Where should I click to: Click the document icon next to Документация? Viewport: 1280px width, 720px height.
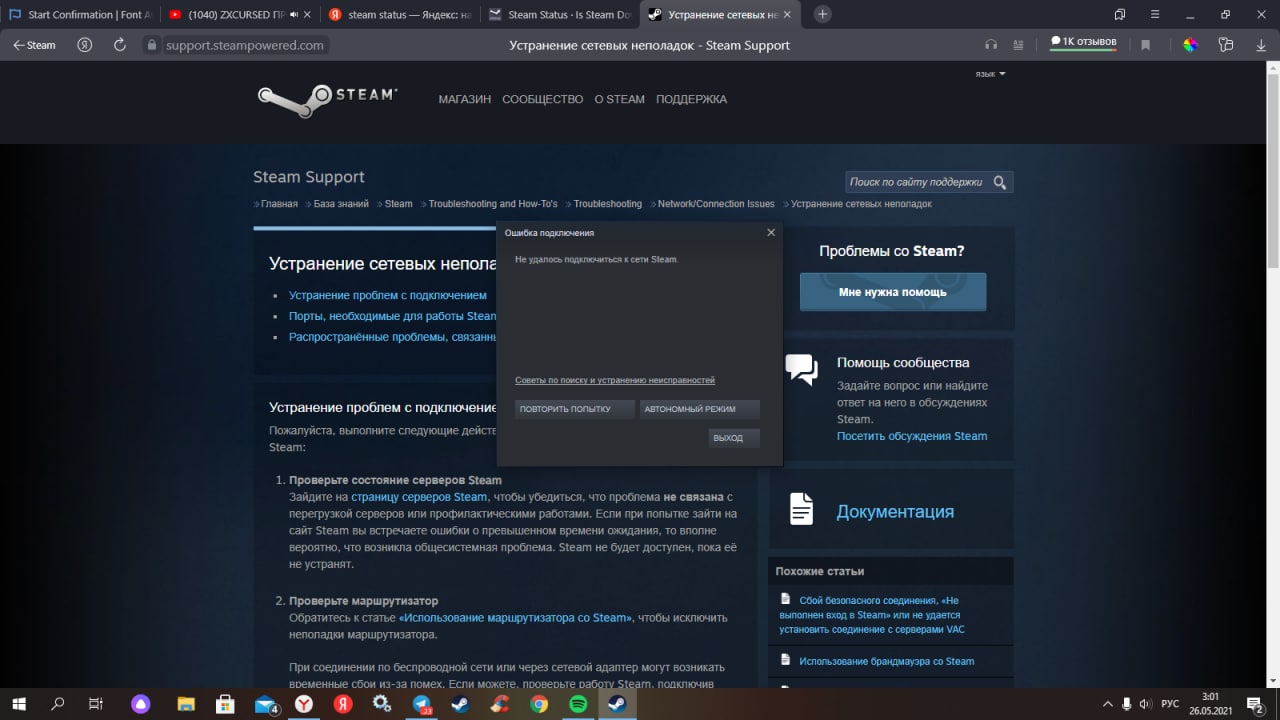tap(801, 509)
